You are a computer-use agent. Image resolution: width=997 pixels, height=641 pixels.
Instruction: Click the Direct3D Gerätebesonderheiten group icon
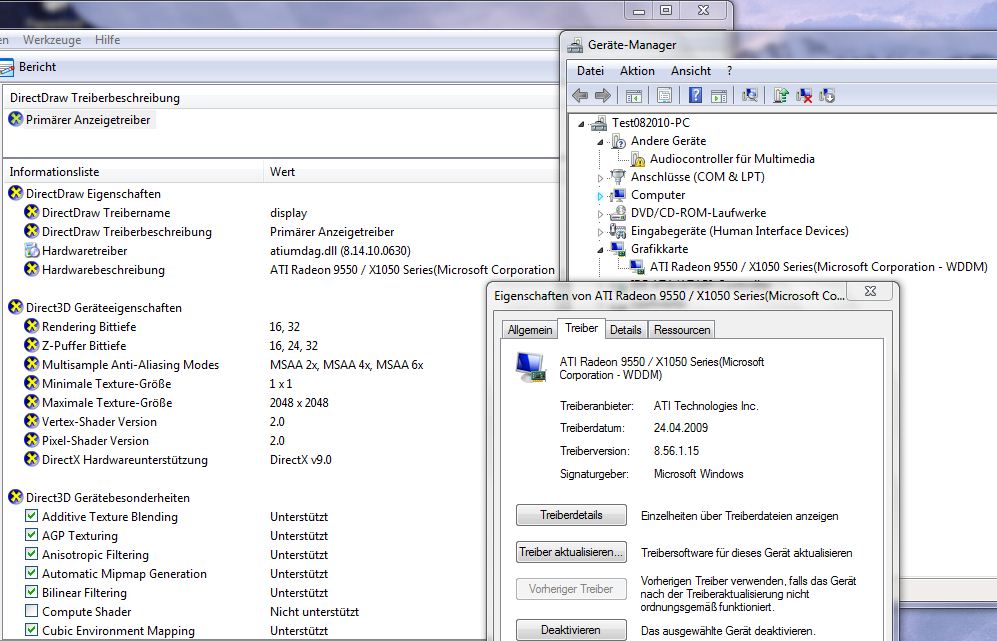[15, 497]
